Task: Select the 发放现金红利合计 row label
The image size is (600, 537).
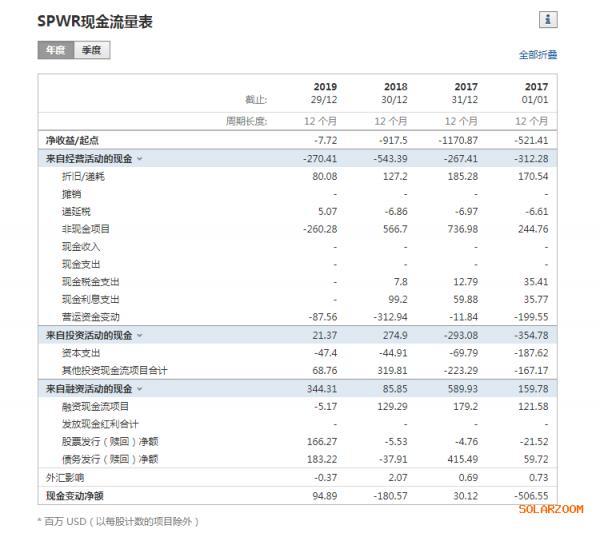Action: tap(100, 424)
